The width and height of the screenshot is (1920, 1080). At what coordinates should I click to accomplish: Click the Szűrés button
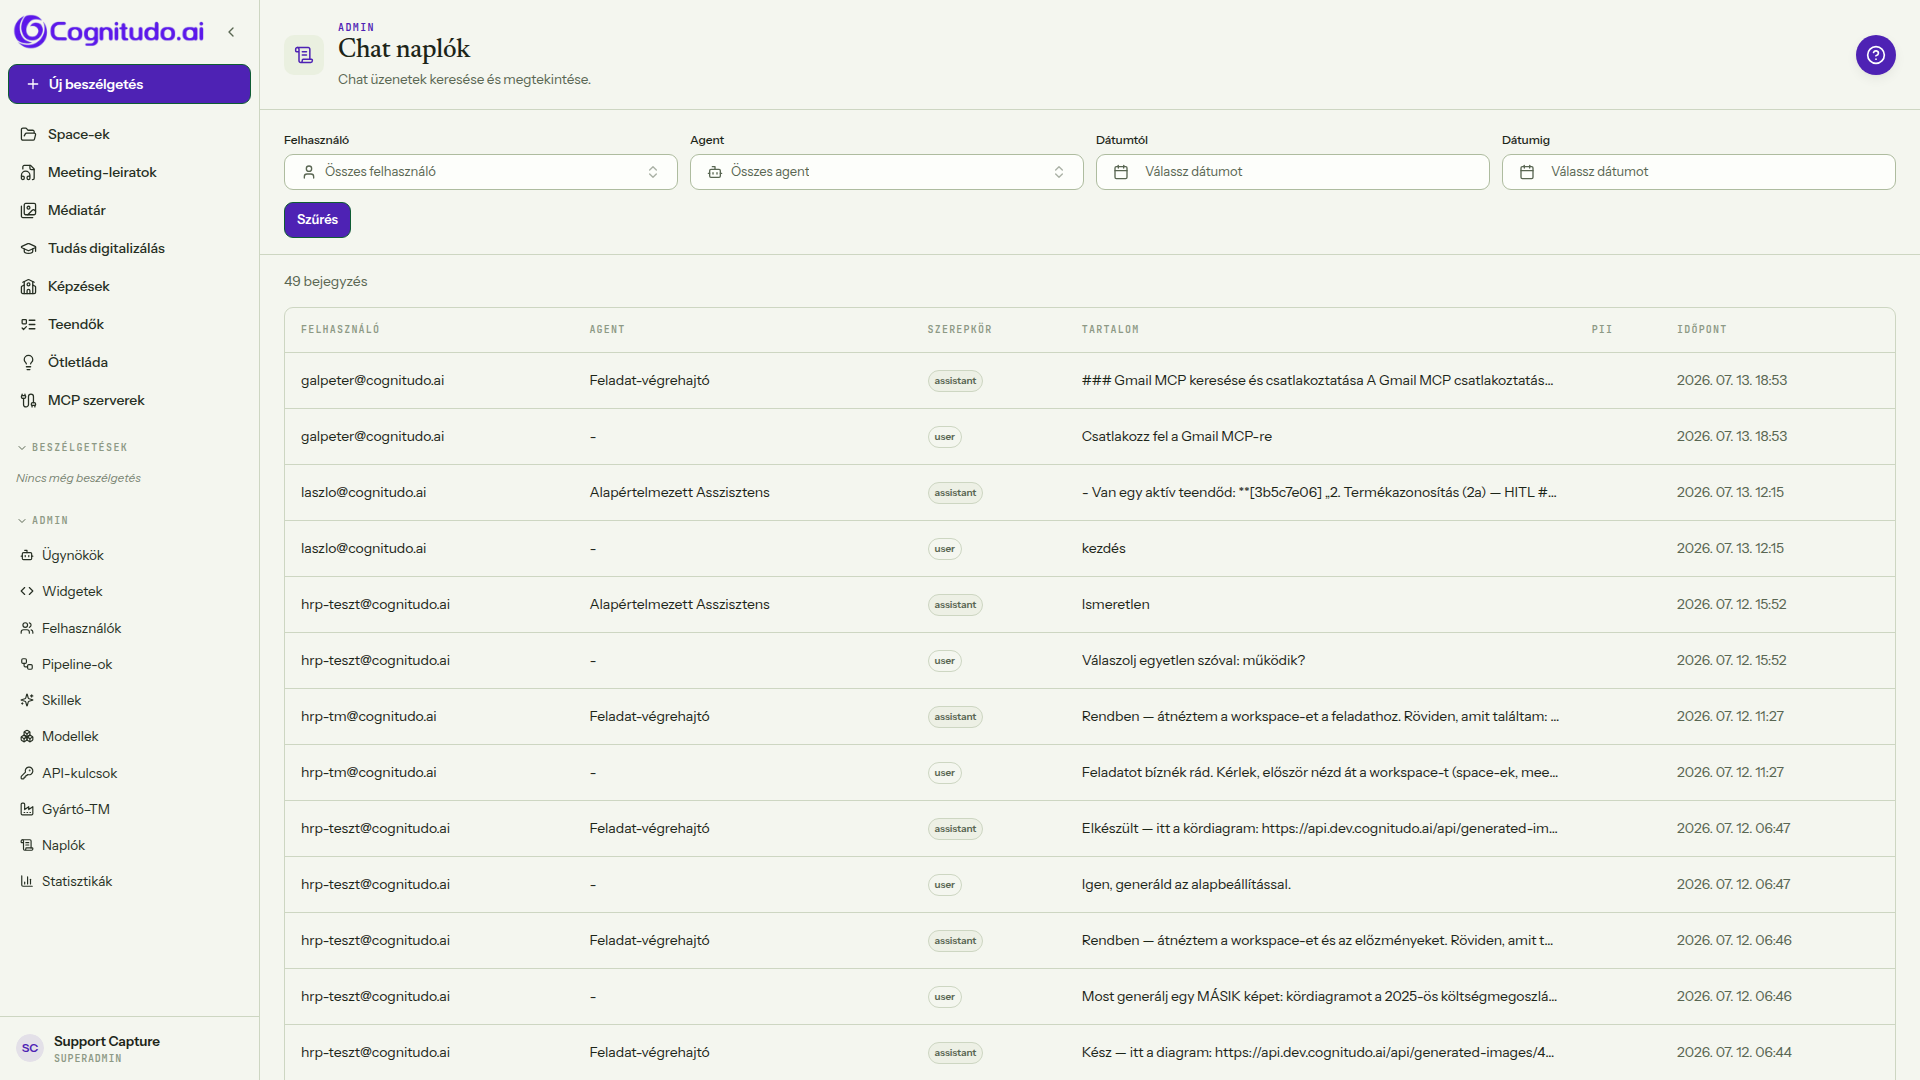tap(317, 219)
